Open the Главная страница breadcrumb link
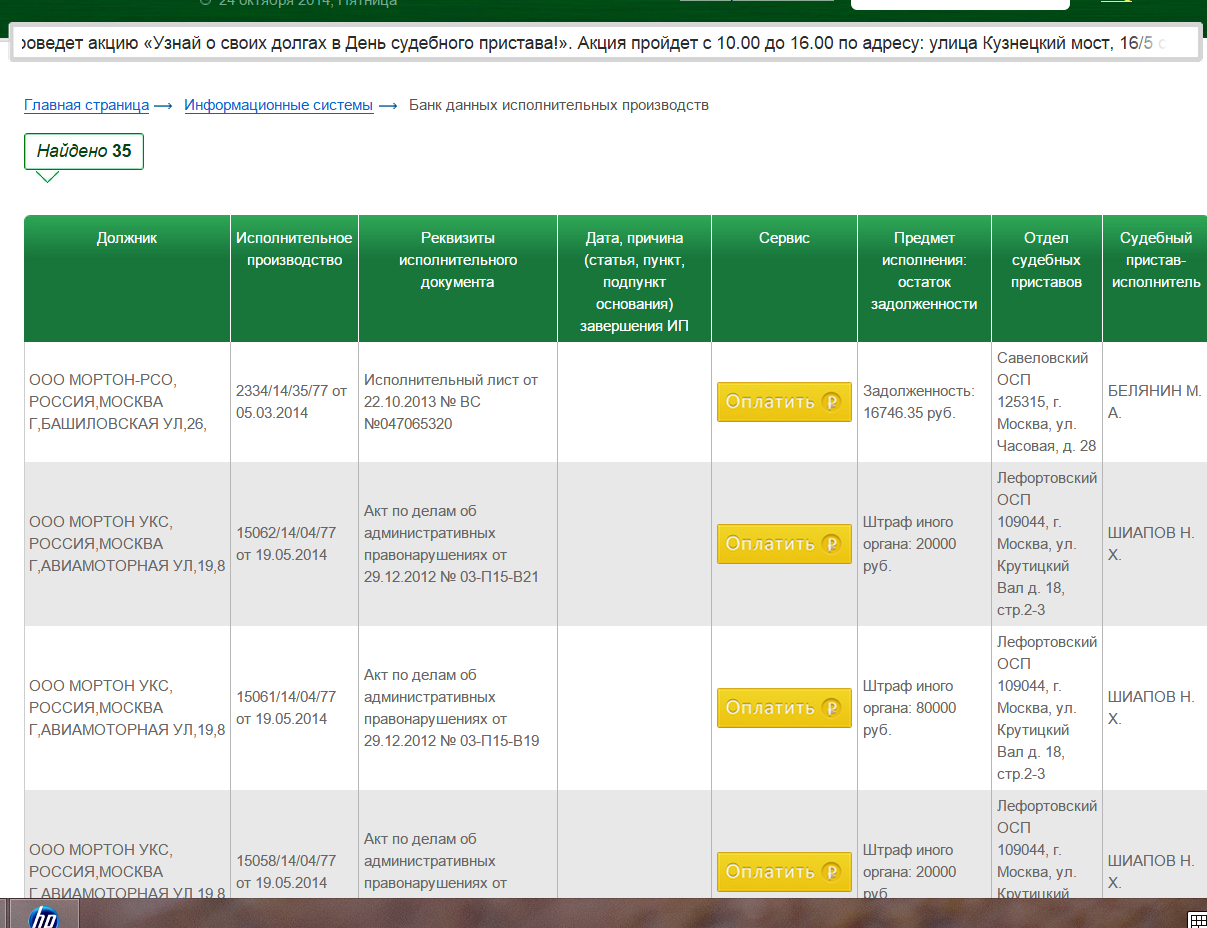Image resolution: width=1207 pixels, height=928 pixels. coord(87,105)
